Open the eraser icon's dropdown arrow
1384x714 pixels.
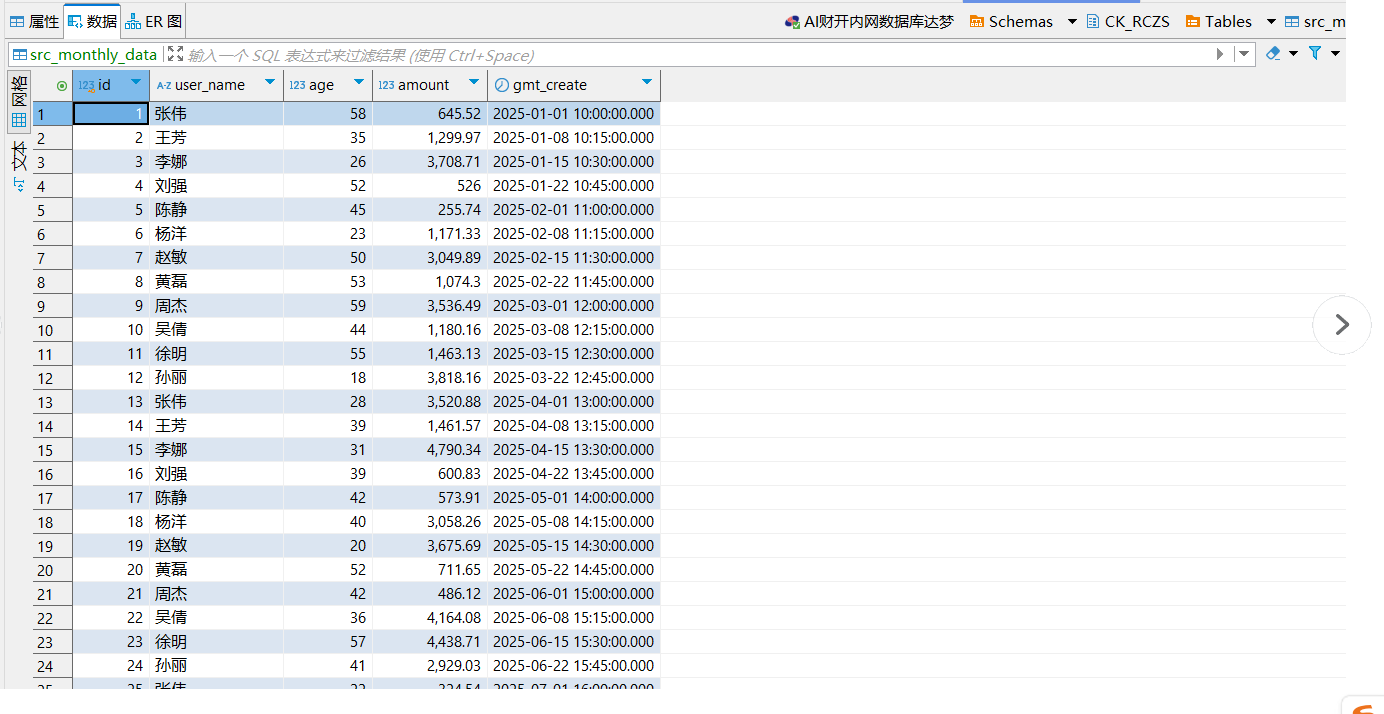point(1293,53)
